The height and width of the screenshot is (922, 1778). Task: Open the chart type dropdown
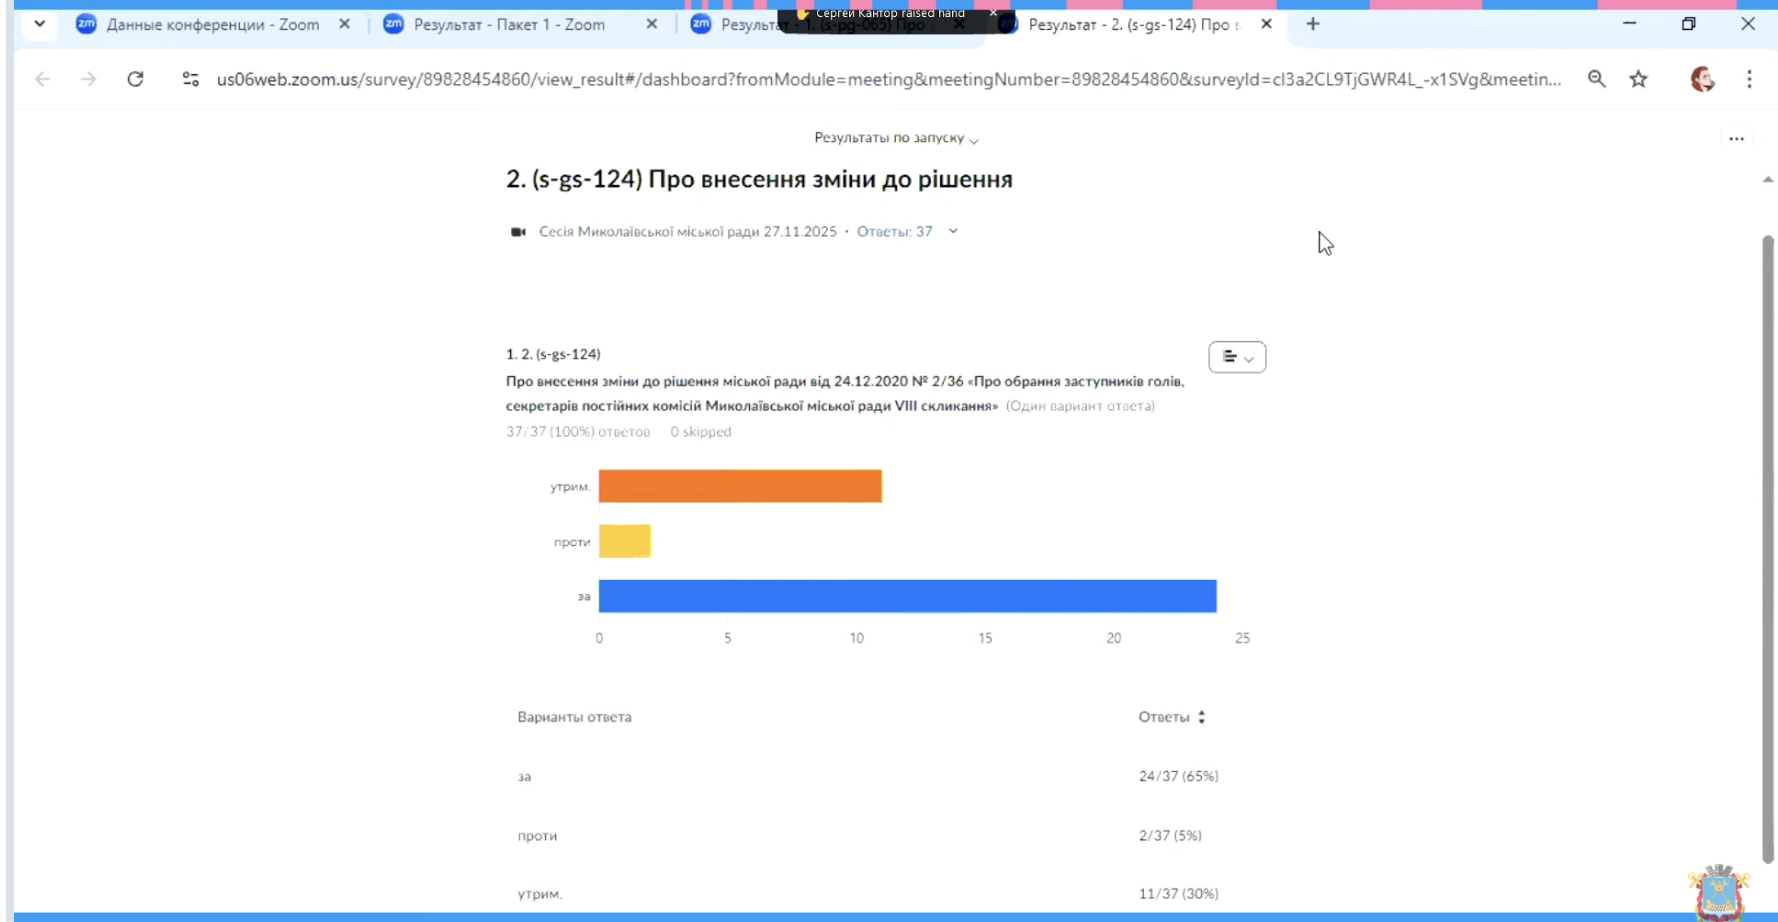[x=1237, y=357]
